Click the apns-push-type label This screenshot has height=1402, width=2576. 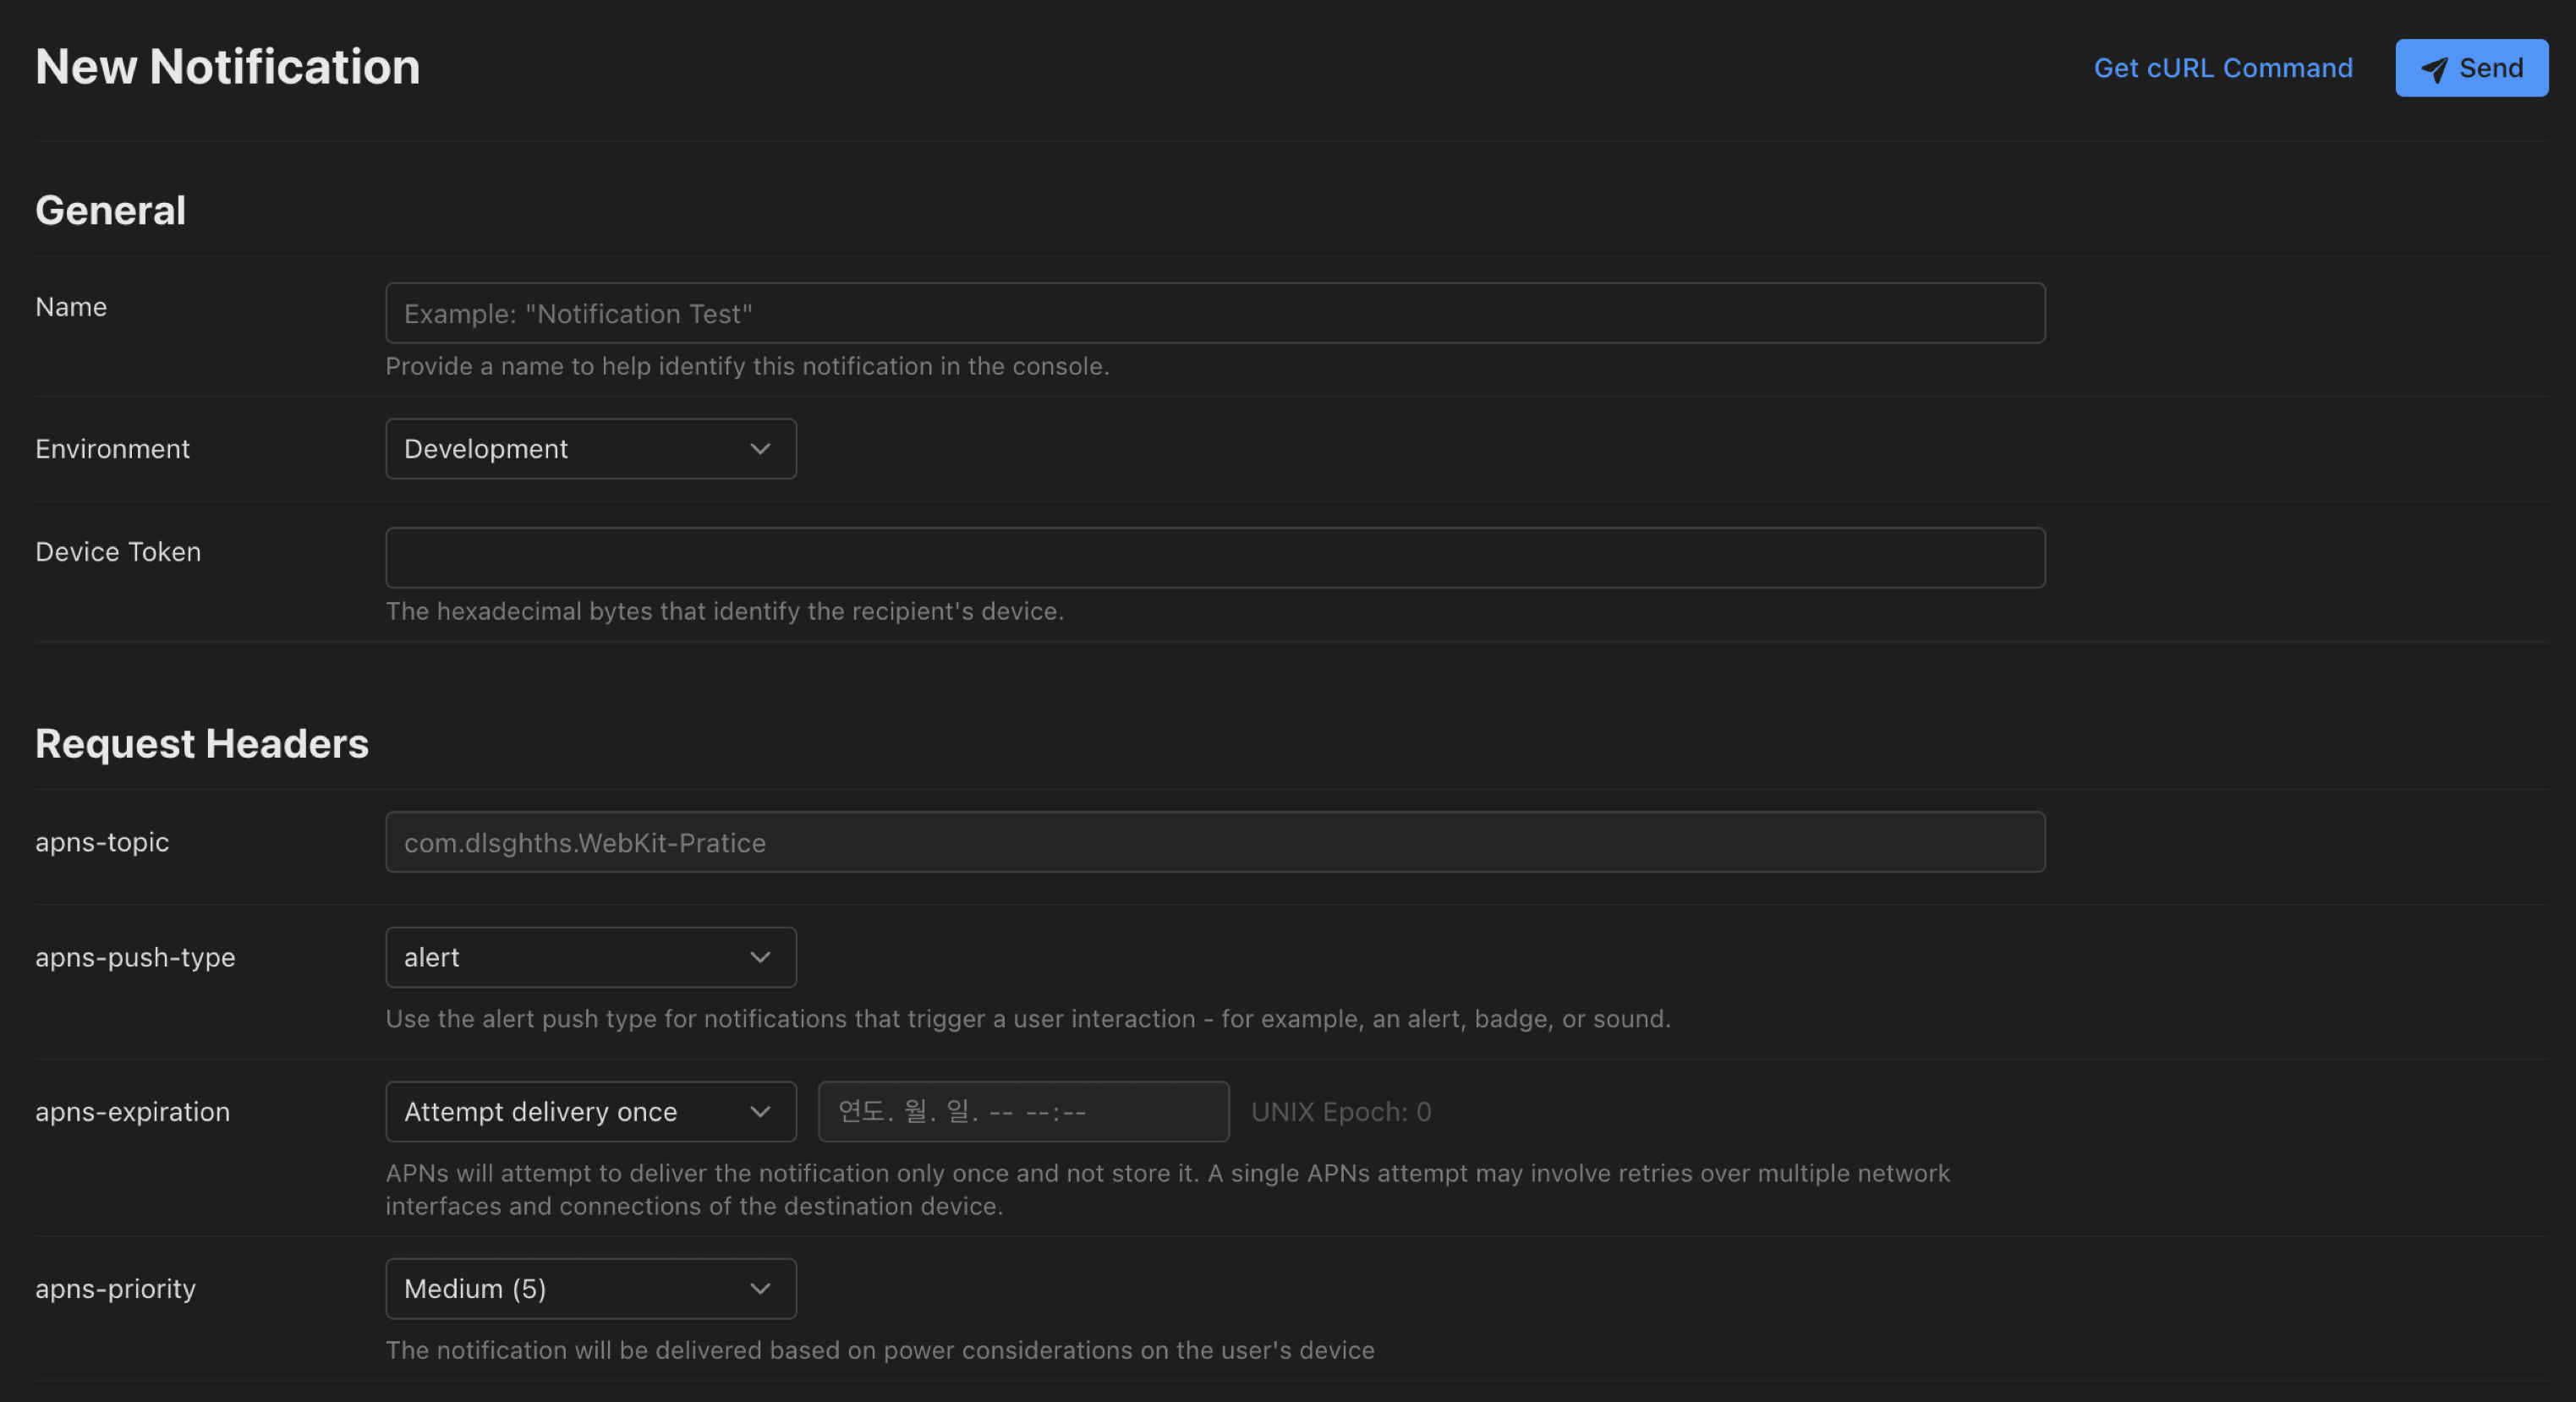click(x=135, y=957)
